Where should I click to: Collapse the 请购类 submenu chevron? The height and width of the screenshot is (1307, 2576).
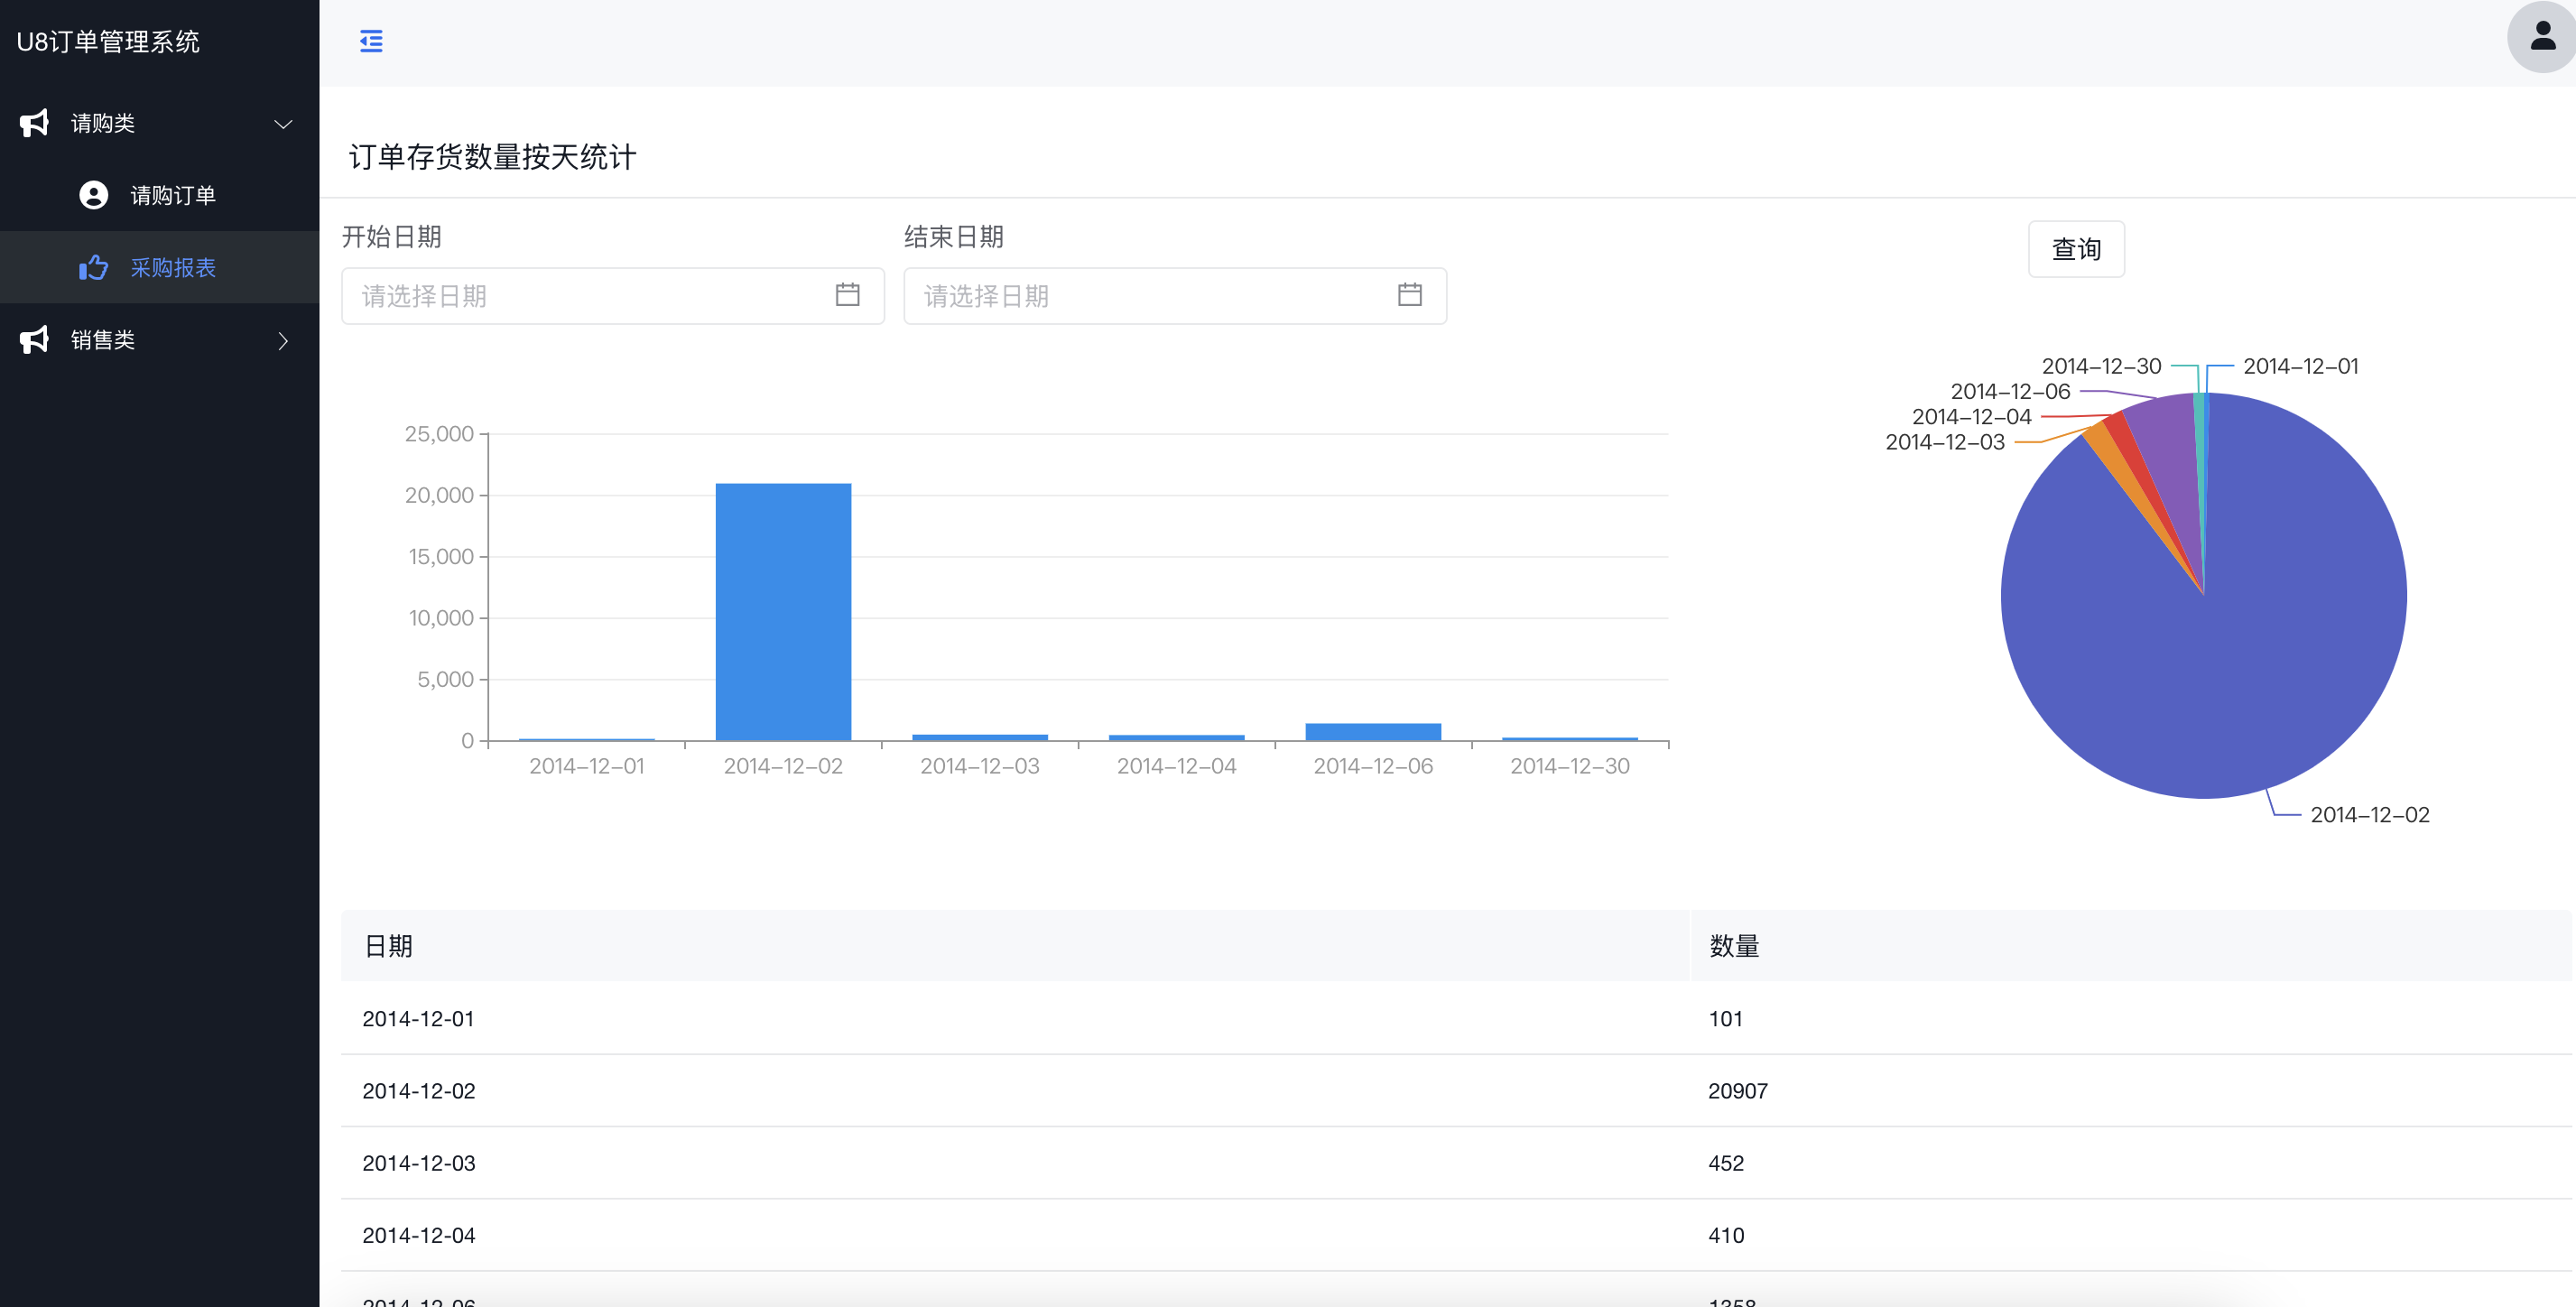pyautogui.click(x=283, y=124)
